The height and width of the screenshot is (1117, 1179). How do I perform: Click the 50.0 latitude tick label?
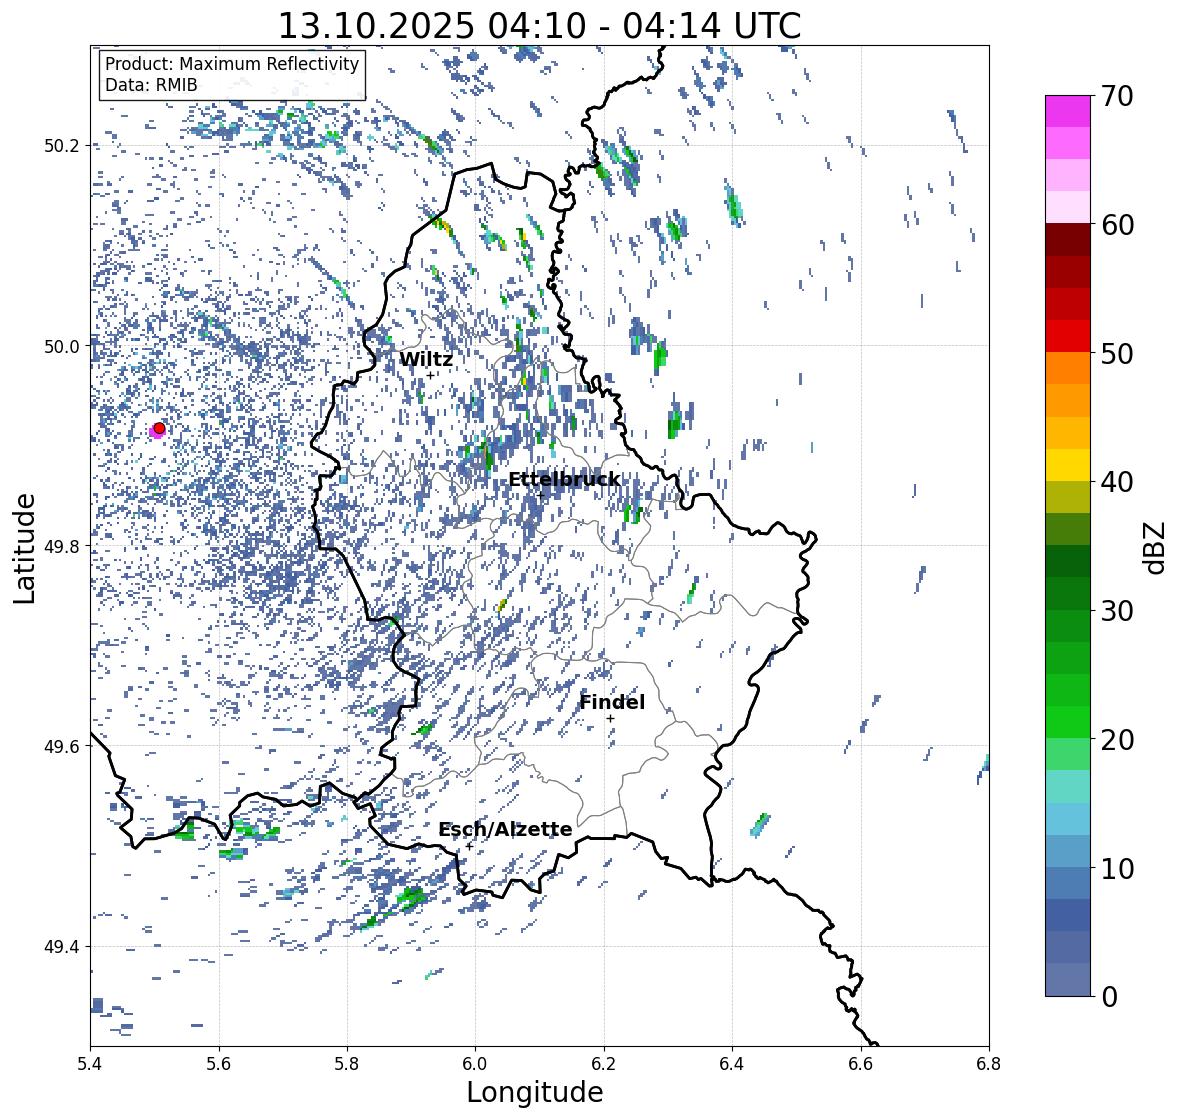(62, 347)
